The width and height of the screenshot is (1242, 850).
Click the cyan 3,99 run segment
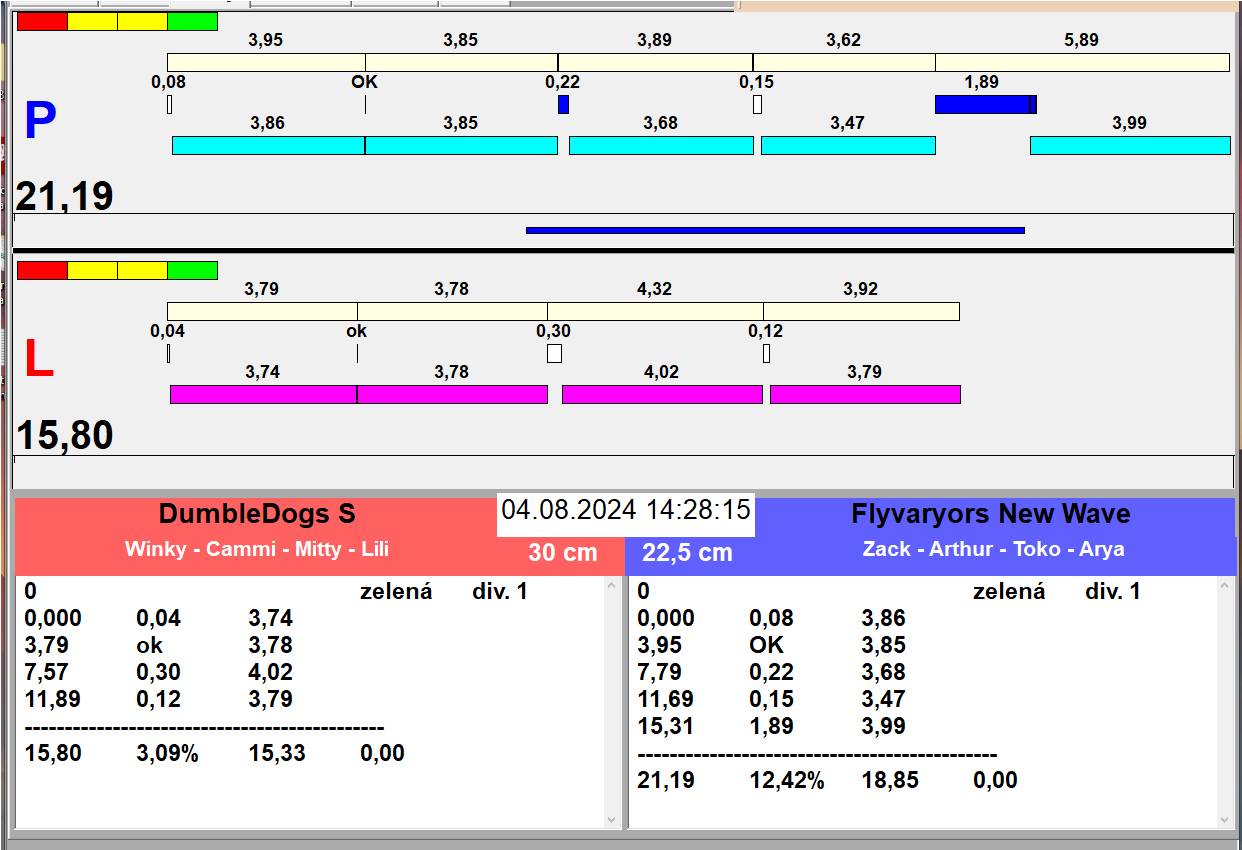tap(1129, 145)
